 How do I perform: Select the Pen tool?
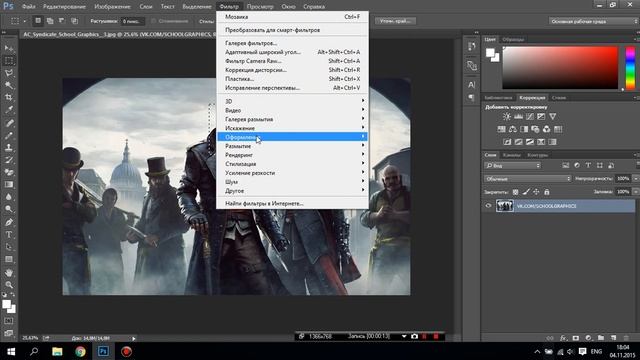pyautogui.click(x=9, y=222)
